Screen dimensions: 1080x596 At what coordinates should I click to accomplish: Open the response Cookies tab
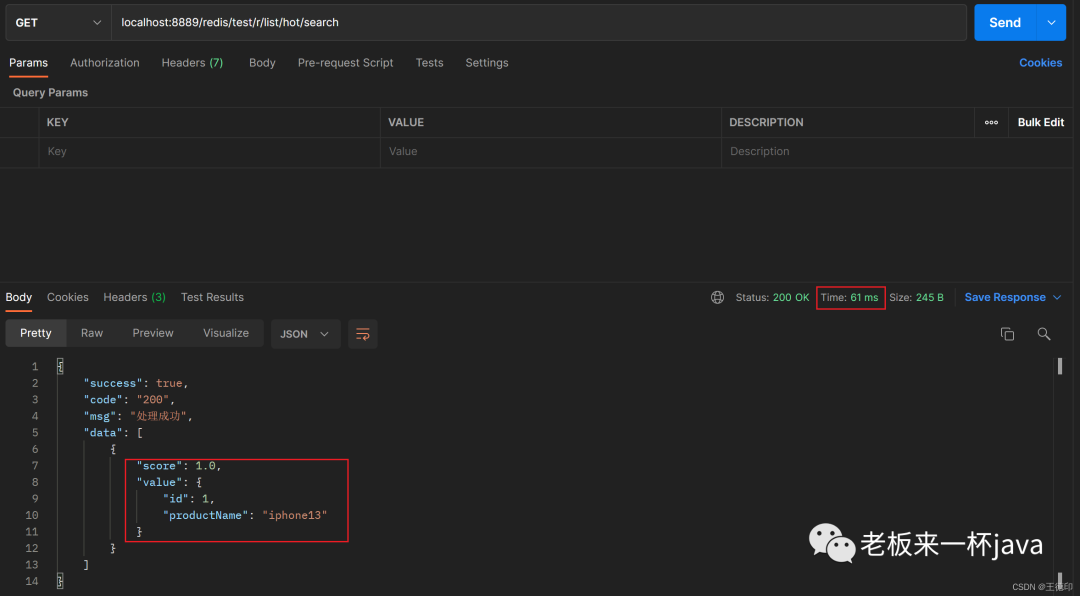(x=68, y=298)
